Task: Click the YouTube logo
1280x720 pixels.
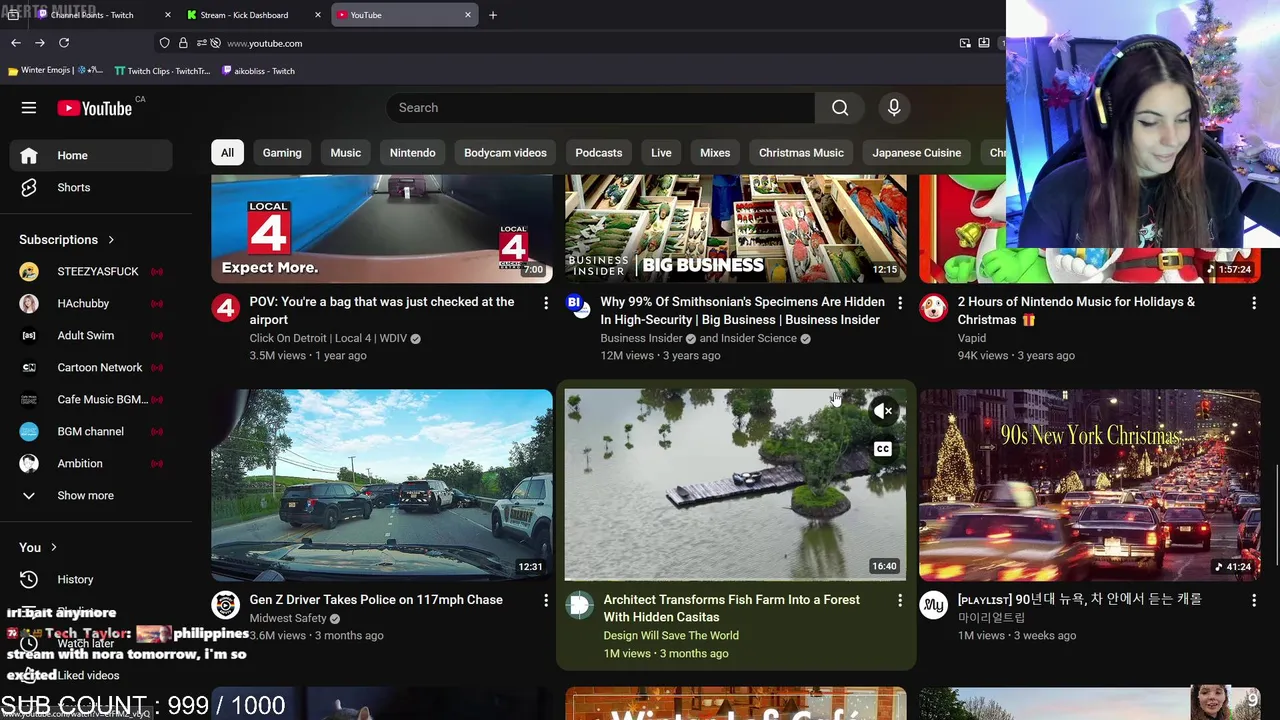Action: pos(95,108)
